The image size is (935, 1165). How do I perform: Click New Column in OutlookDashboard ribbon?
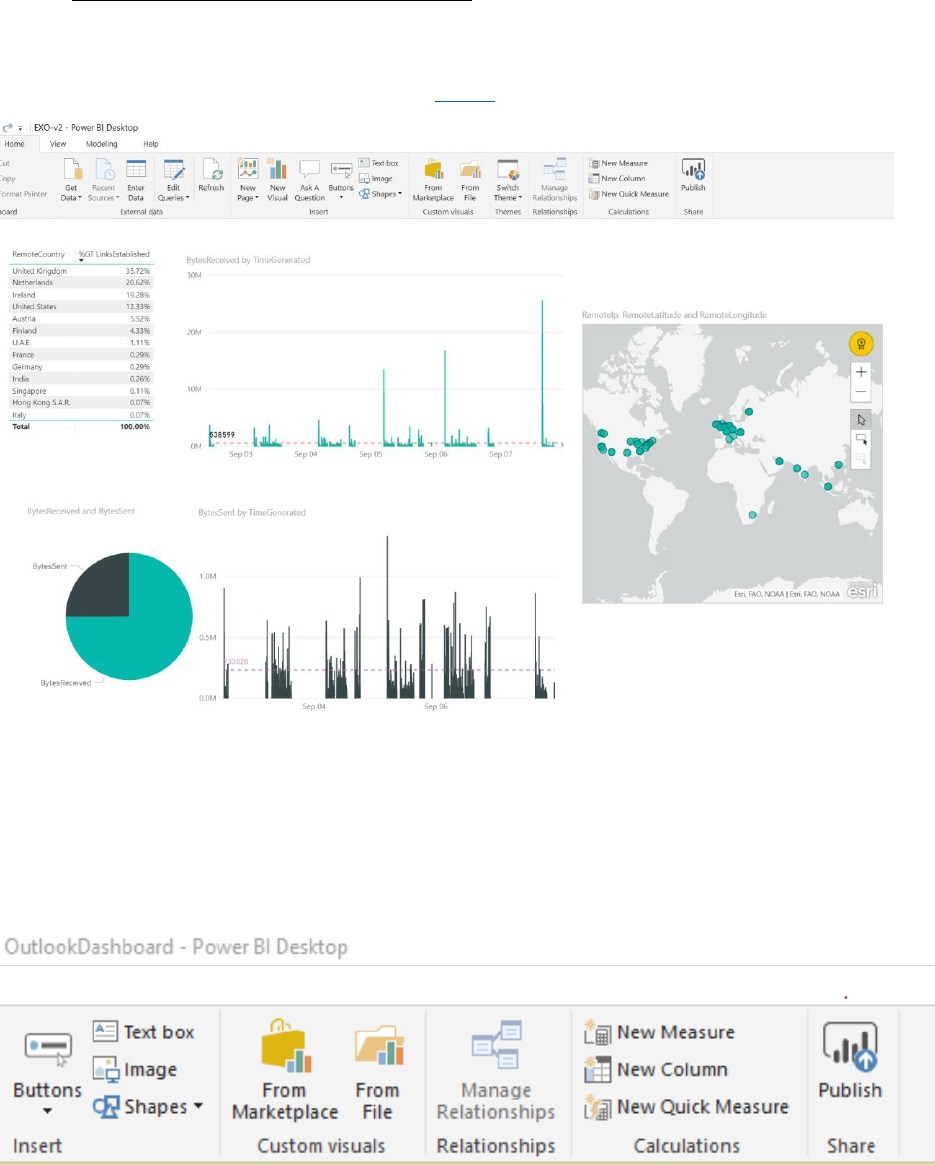(656, 1069)
